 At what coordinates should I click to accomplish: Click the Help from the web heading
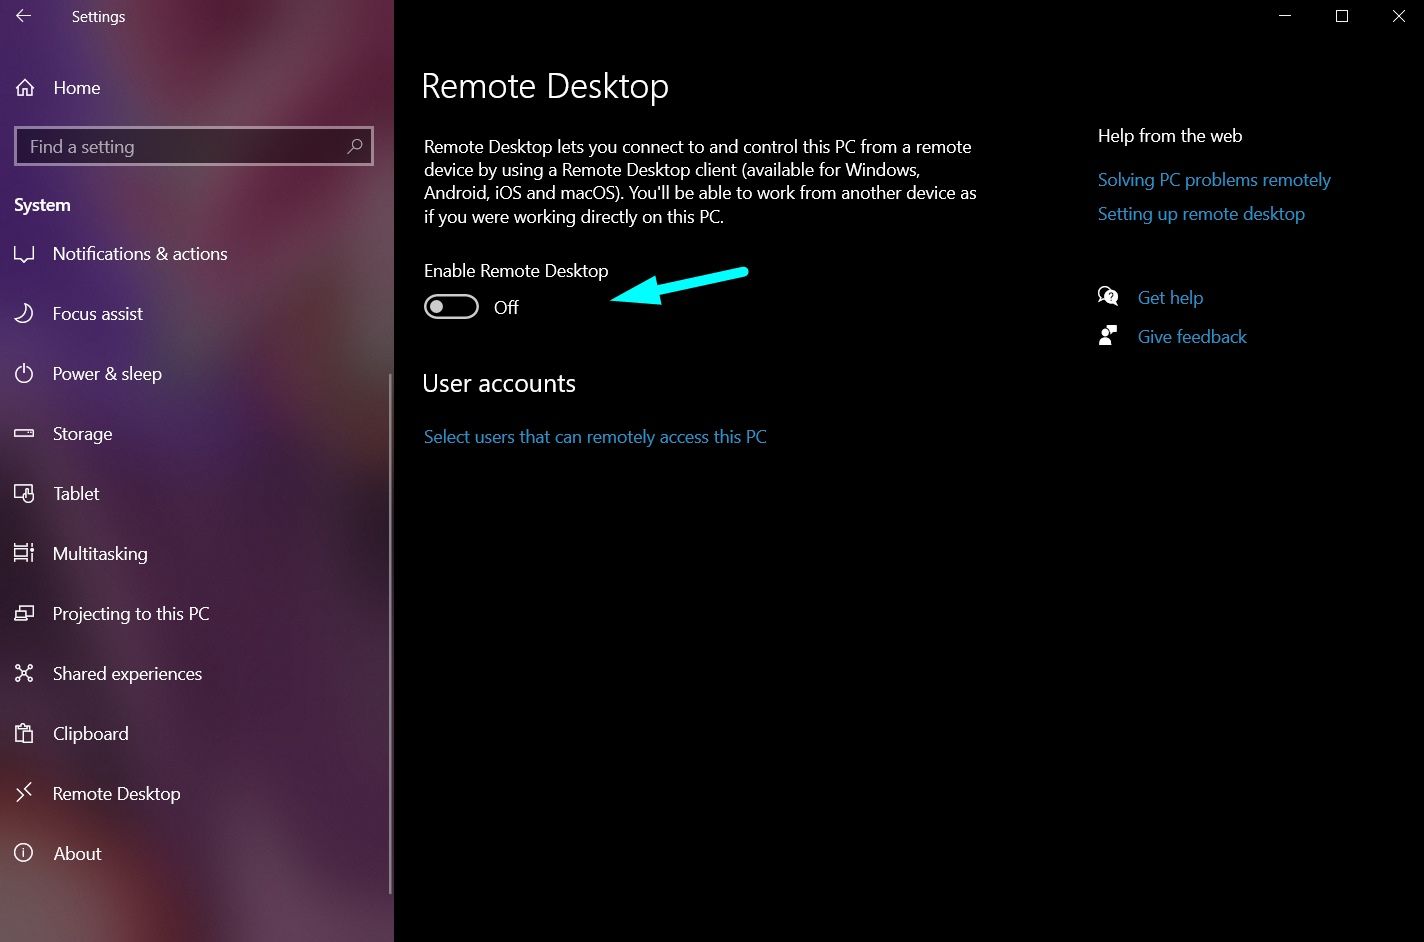pyautogui.click(x=1170, y=136)
